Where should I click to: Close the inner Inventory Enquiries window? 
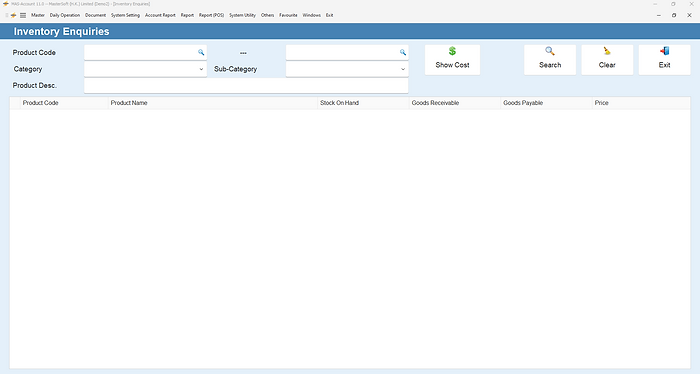coord(689,15)
